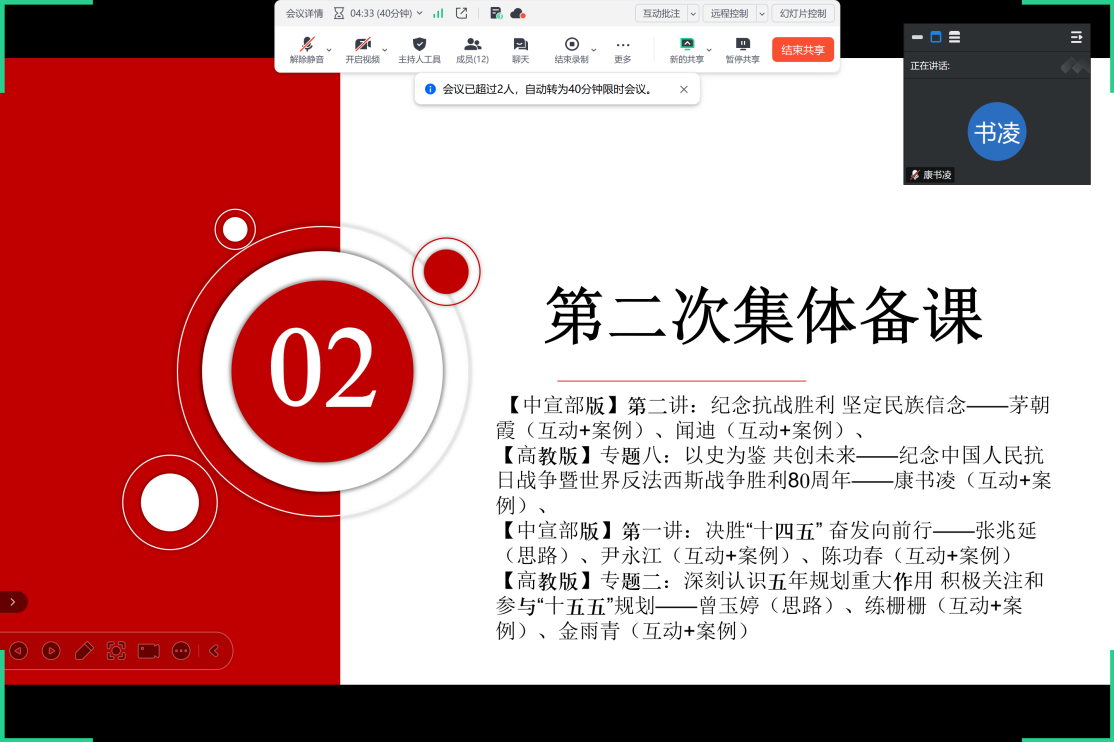Viewport: 1114px width, 742px height.
Task: Select the pen annotation tool on slide
Action: [x=84, y=651]
